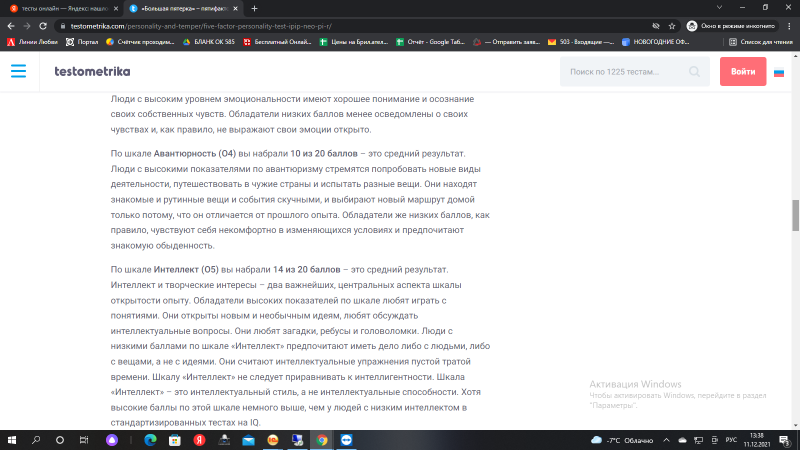This screenshot has width=800, height=450.
Task: Open the Russian flag language selector
Action: (779, 72)
